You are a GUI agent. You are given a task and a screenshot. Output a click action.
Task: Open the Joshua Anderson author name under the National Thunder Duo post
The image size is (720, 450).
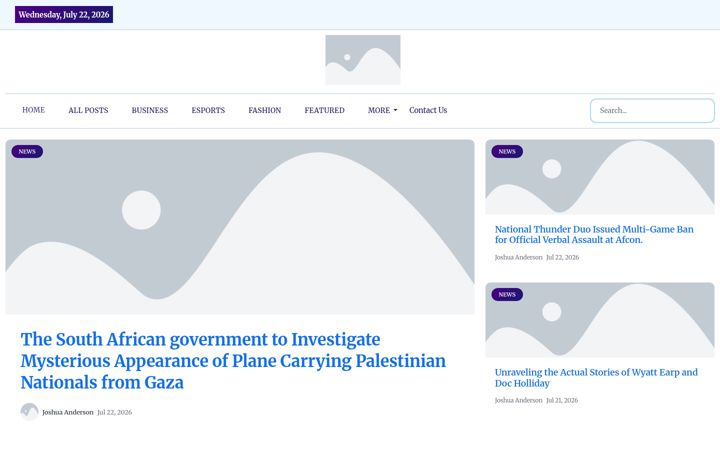(518, 257)
